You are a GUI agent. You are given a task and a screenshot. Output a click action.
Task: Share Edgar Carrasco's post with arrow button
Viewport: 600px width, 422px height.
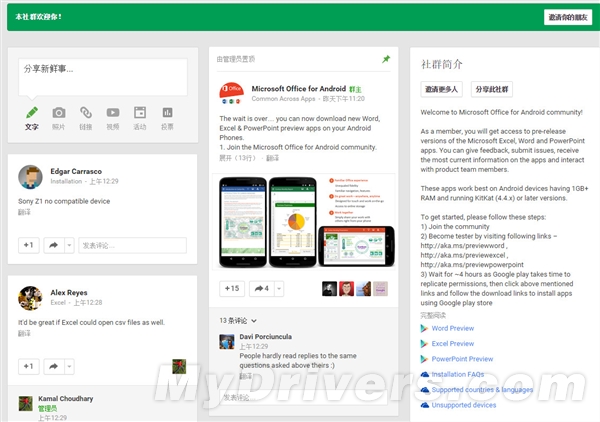coord(54,245)
